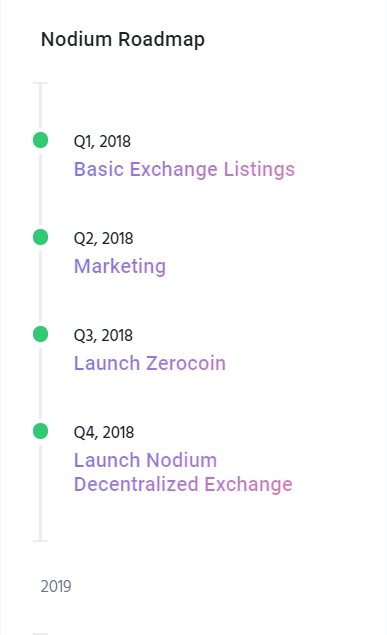Click the Q2, 2018 green timeline dot

point(40,237)
